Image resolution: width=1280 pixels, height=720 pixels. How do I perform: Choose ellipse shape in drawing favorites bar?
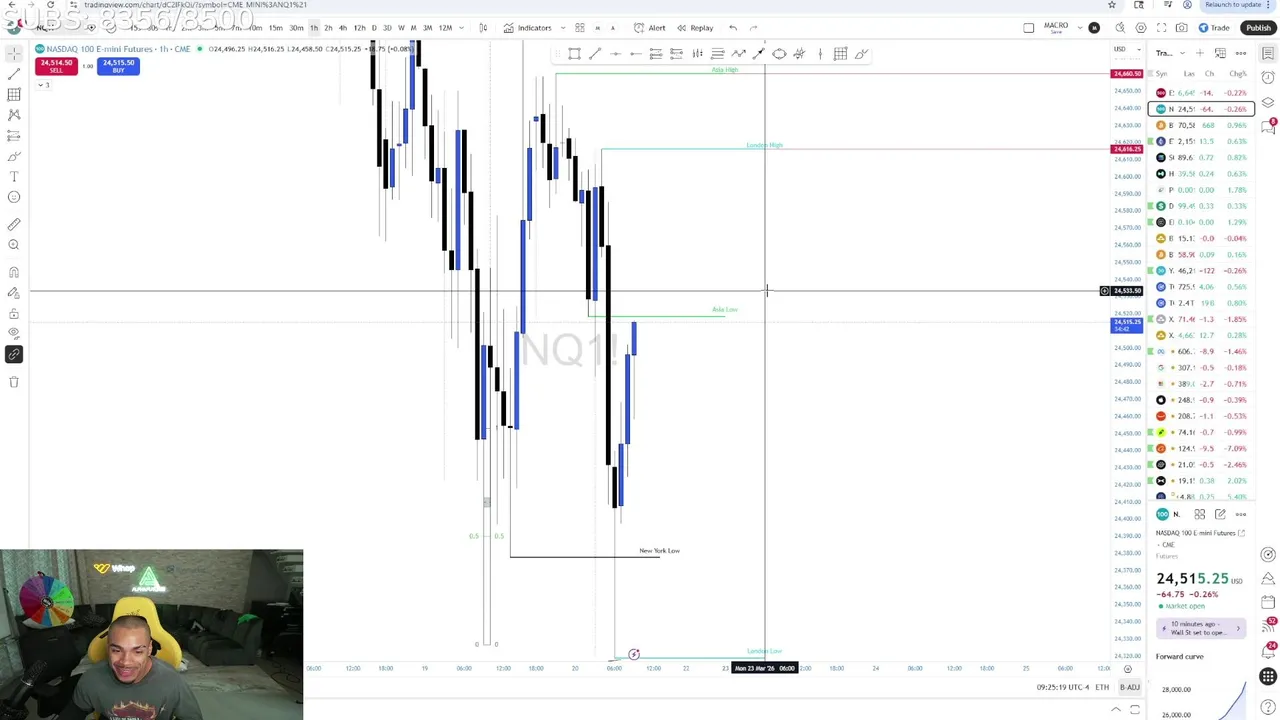pos(779,54)
